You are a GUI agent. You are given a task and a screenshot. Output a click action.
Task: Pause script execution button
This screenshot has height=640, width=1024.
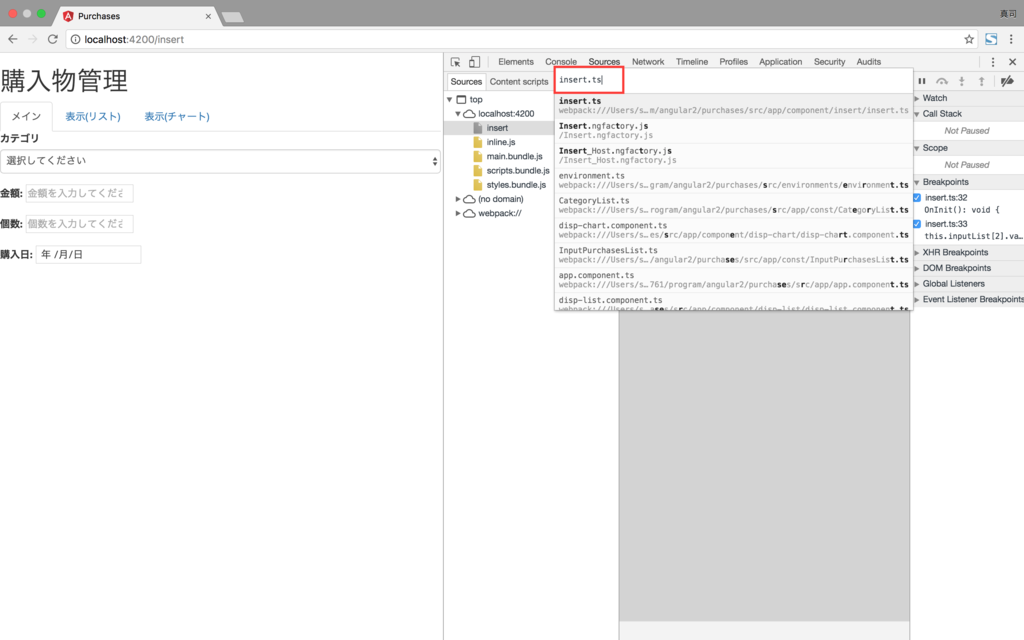[x=922, y=81]
